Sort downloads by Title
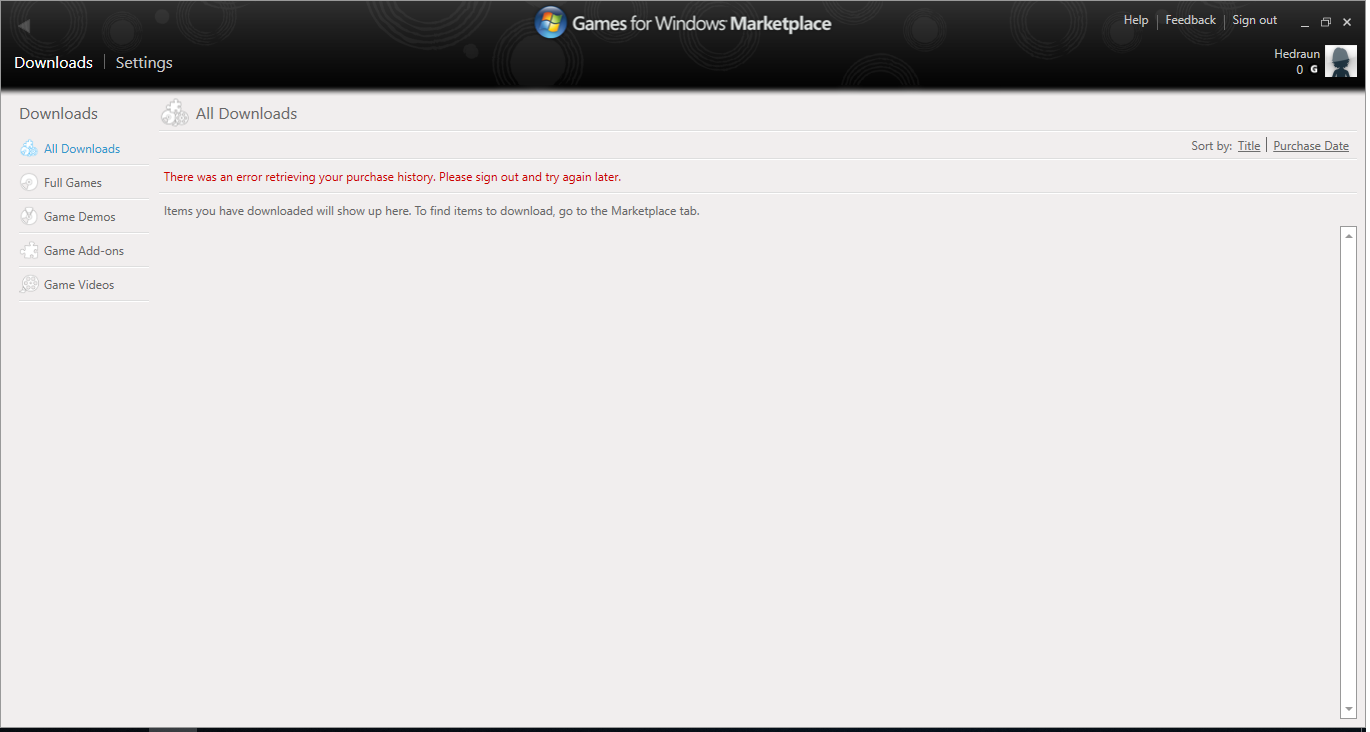Screen dimensions: 1370x732 point(1249,146)
